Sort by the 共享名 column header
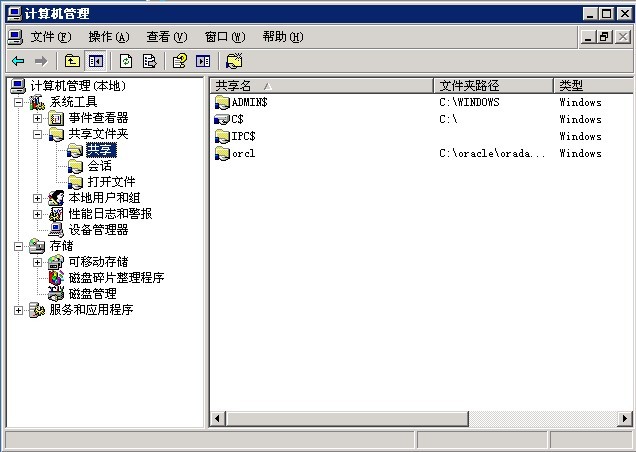636x452 pixels. [x=322, y=86]
